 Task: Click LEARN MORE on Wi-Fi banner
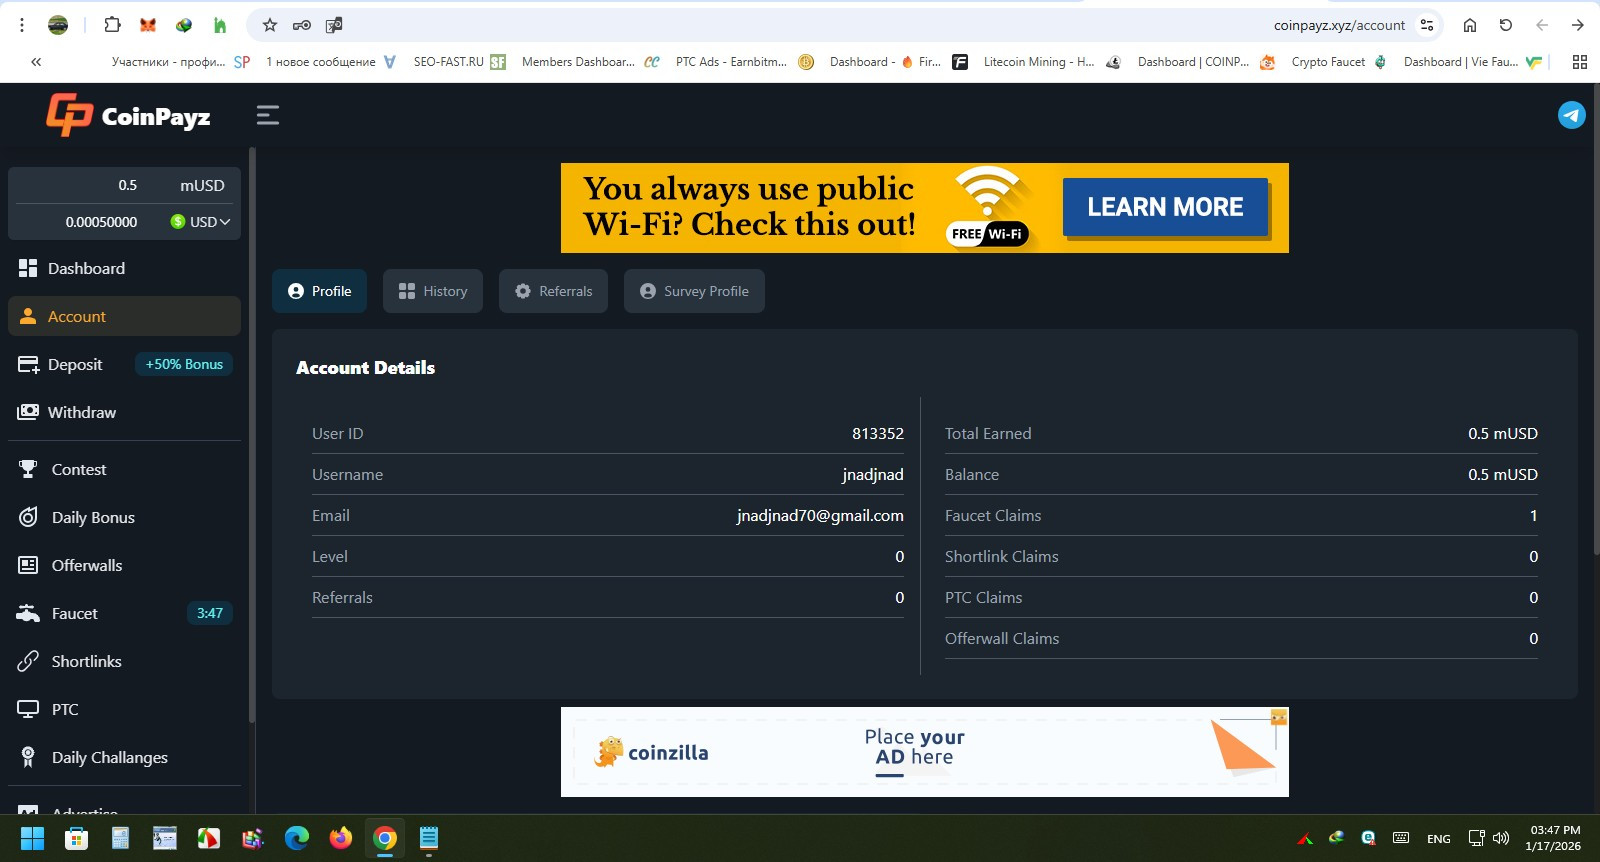click(x=1165, y=207)
